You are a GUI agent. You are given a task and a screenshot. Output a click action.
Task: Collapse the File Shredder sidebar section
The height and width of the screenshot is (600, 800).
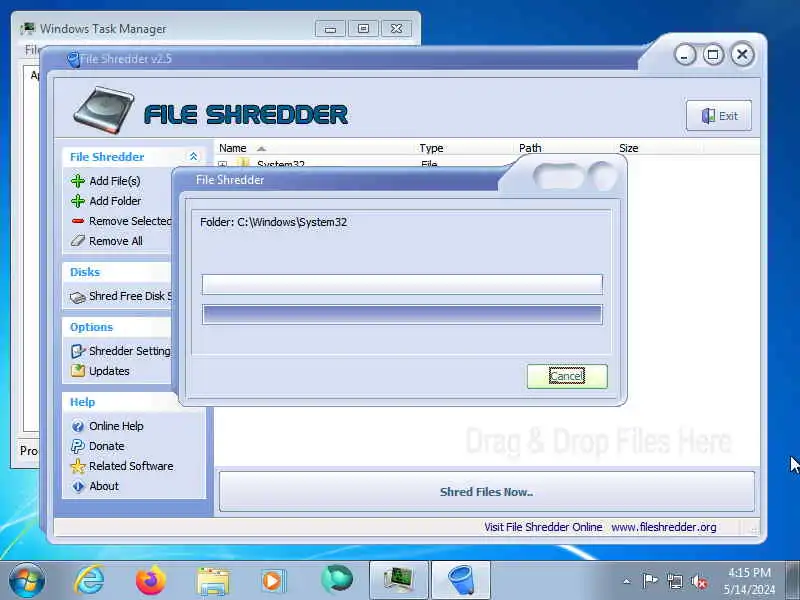point(193,157)
